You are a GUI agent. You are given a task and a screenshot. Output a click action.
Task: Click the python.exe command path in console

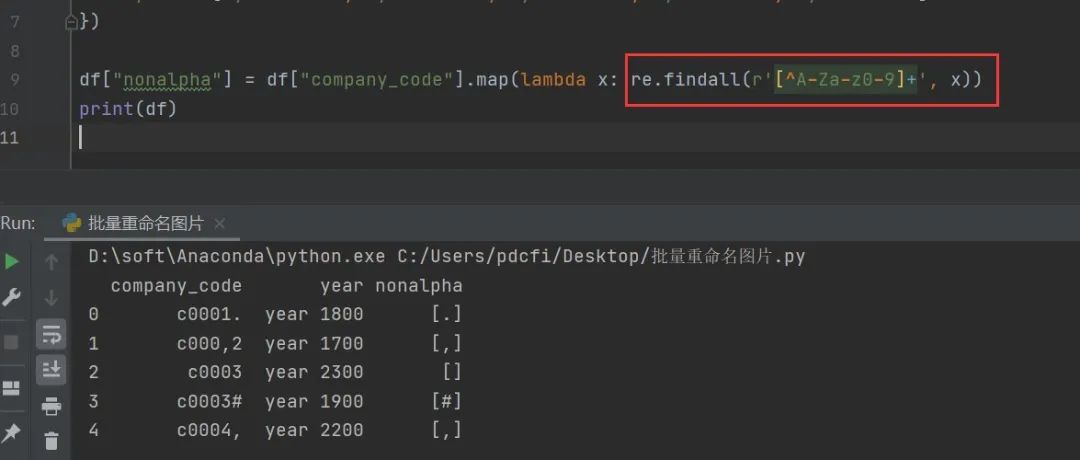point(237,257)
